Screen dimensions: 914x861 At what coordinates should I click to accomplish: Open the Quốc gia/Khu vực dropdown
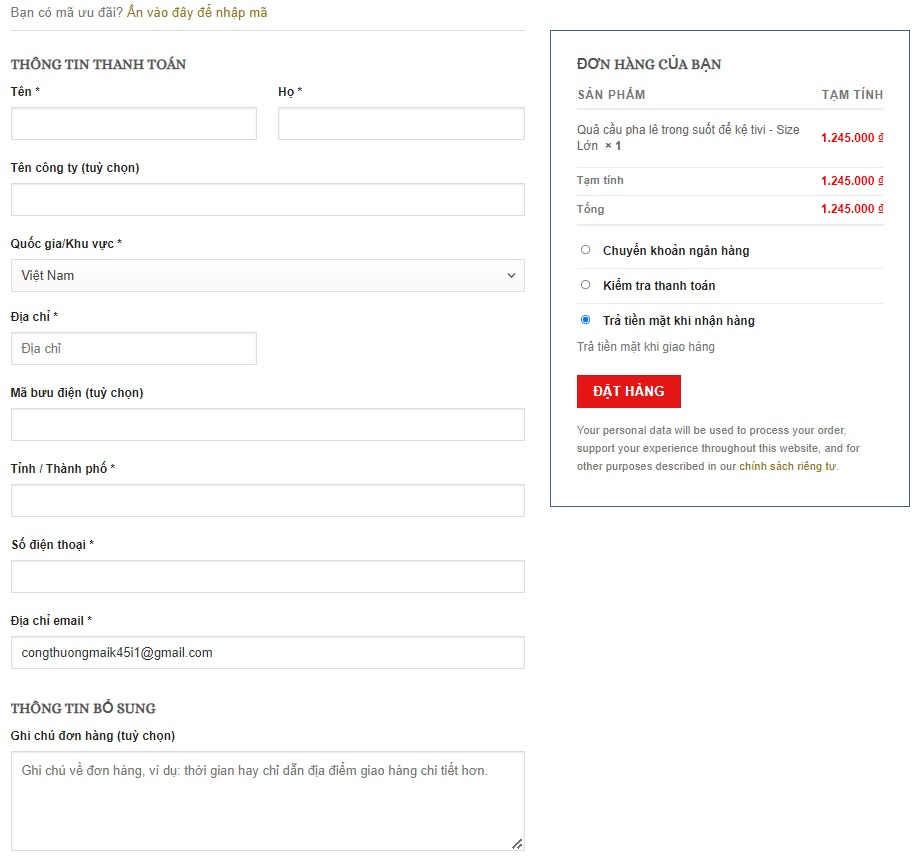267,276
